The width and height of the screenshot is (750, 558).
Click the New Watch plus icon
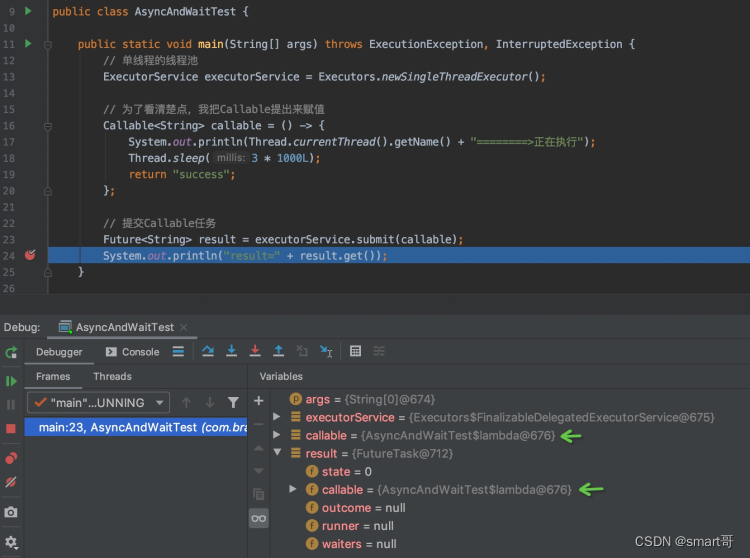point(259,401)
